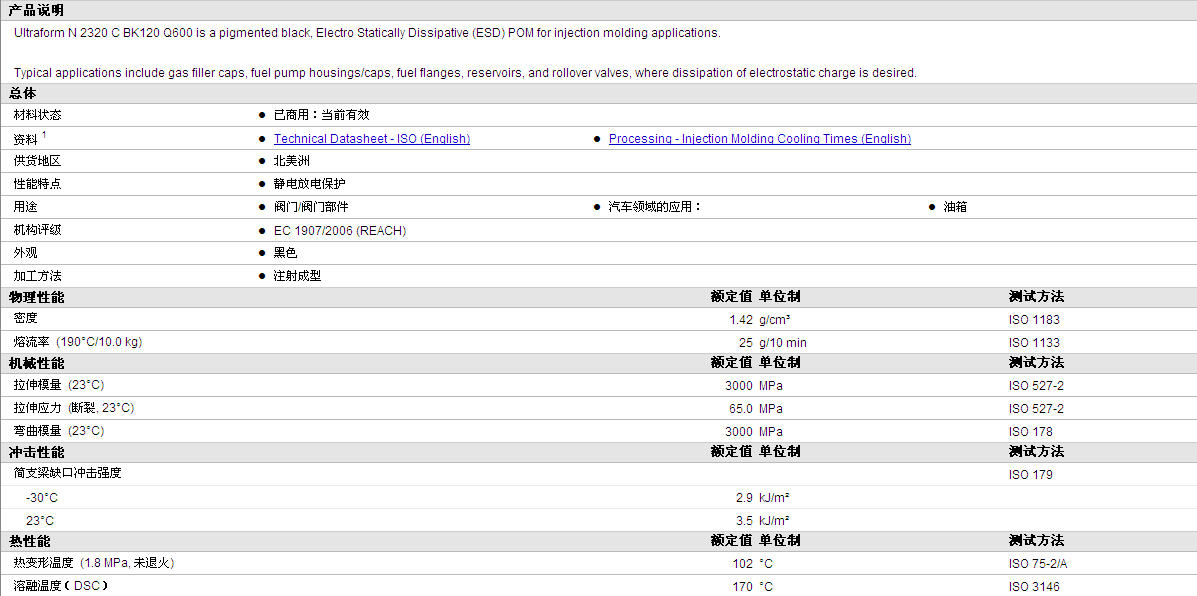Click the 黑色 appearance value
Viewport: 1197px width, 596px height.
(x=286, y=253)
